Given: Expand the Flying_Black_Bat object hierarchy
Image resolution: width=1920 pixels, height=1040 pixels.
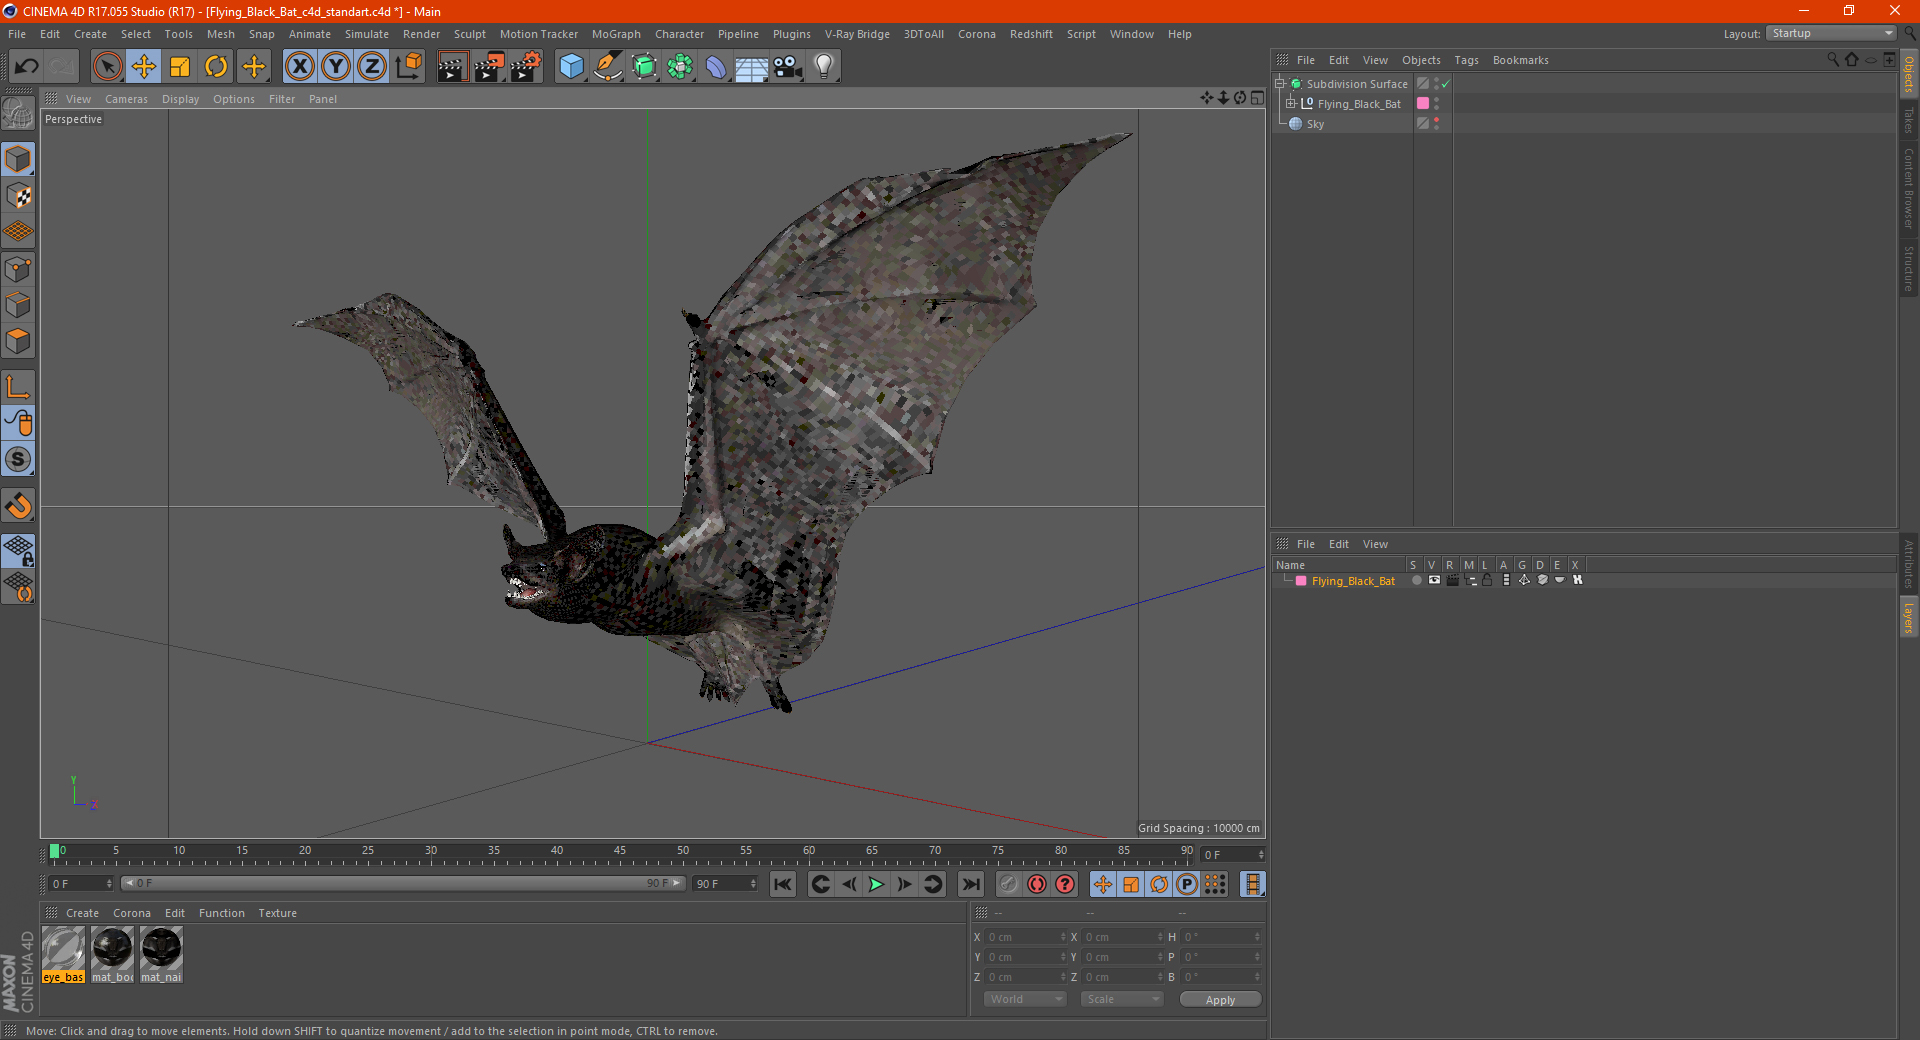Looking at the screenshot, I should coord(1291,104).
